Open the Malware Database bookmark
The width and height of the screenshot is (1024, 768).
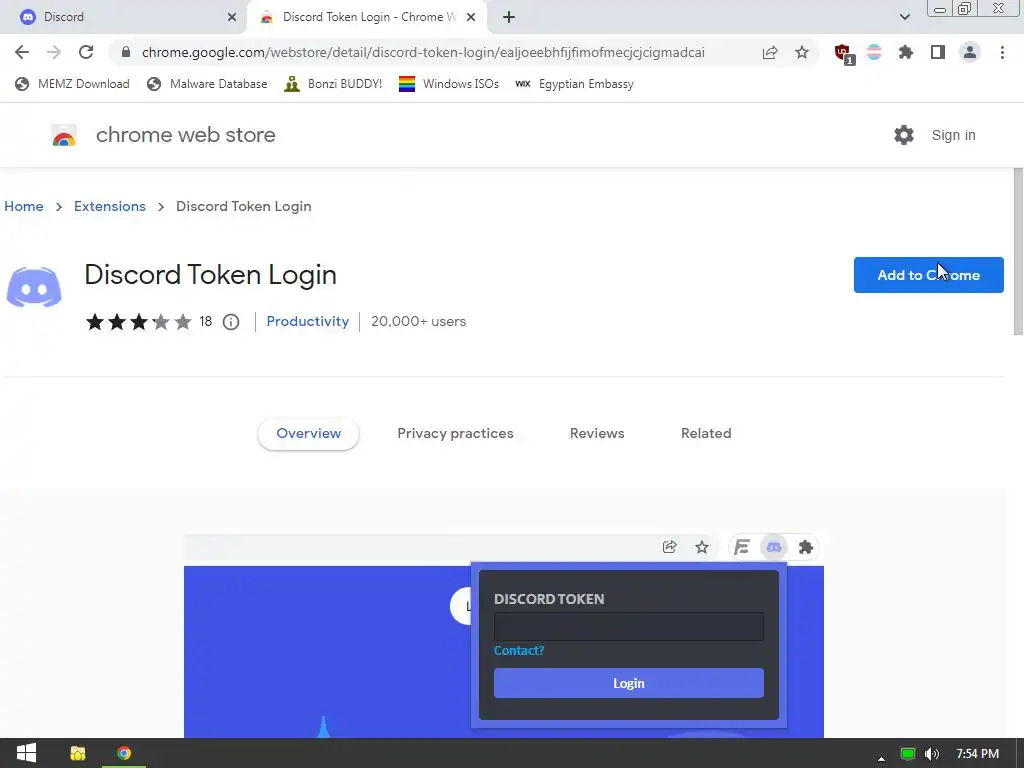point(207,84)
